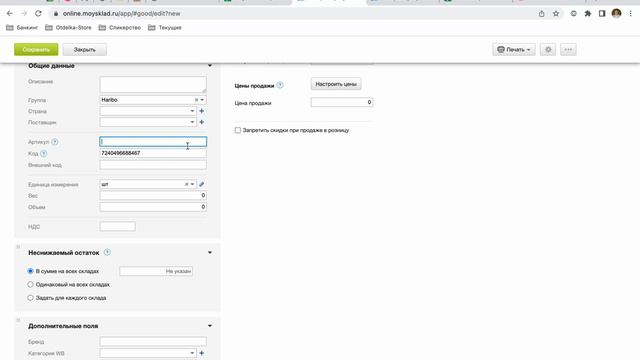Image resolution: width=640 pixels, height=360 pixels.
Task: Click the green Сохранить button
Action: [x=36, y=49]
